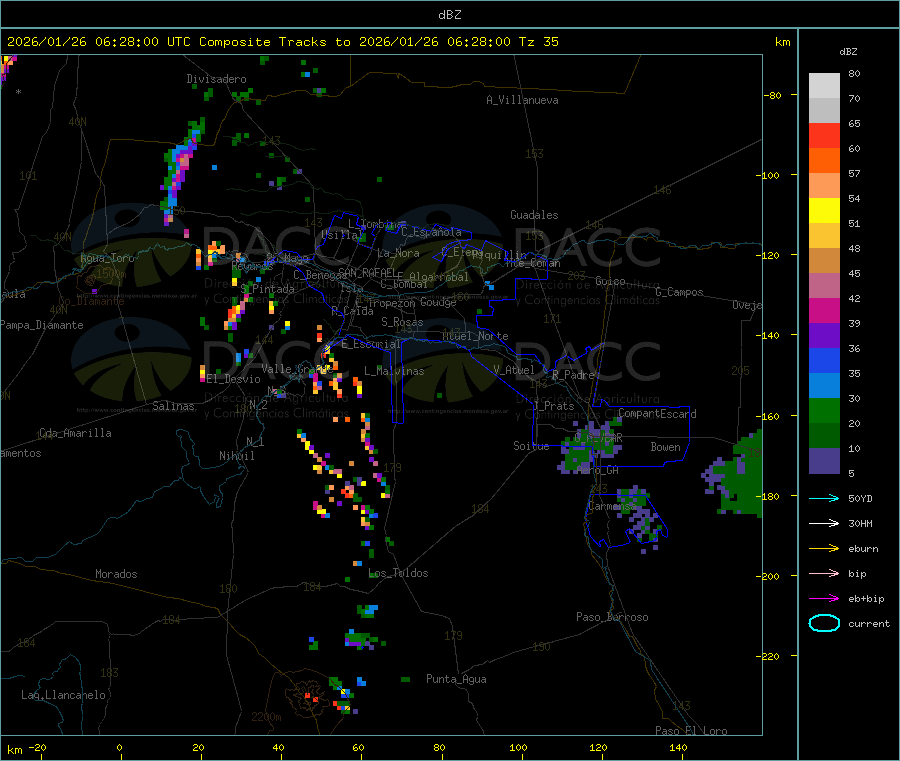Click the Paso_El_Loro map label
Screen dimensions: 900x761
click(692, 731)
